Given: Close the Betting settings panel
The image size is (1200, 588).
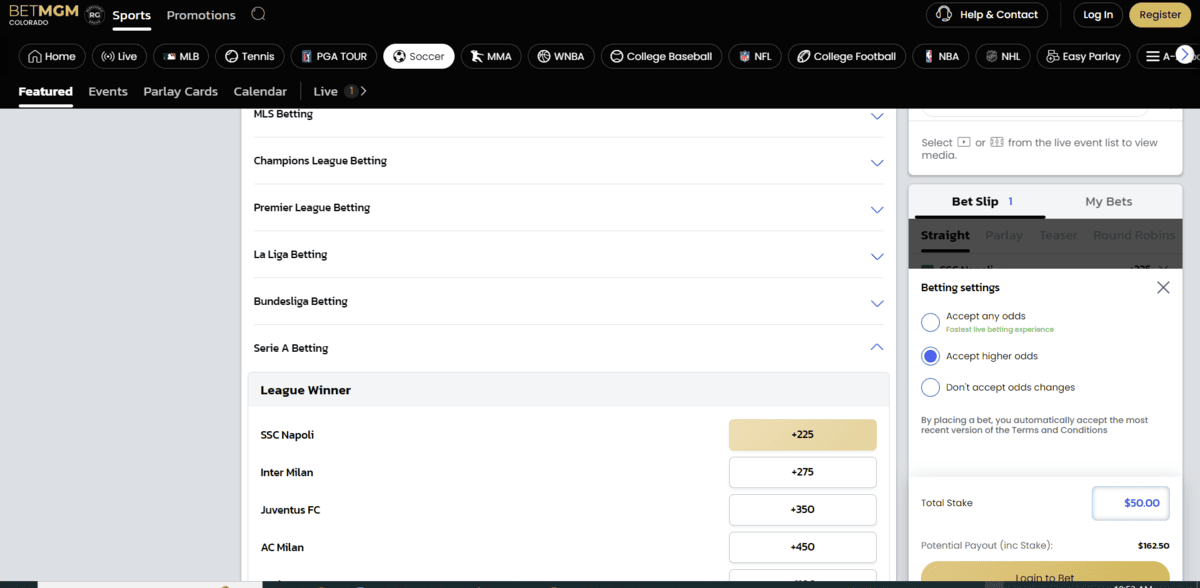Looking at the screenshot, I should coord(1163,287).
